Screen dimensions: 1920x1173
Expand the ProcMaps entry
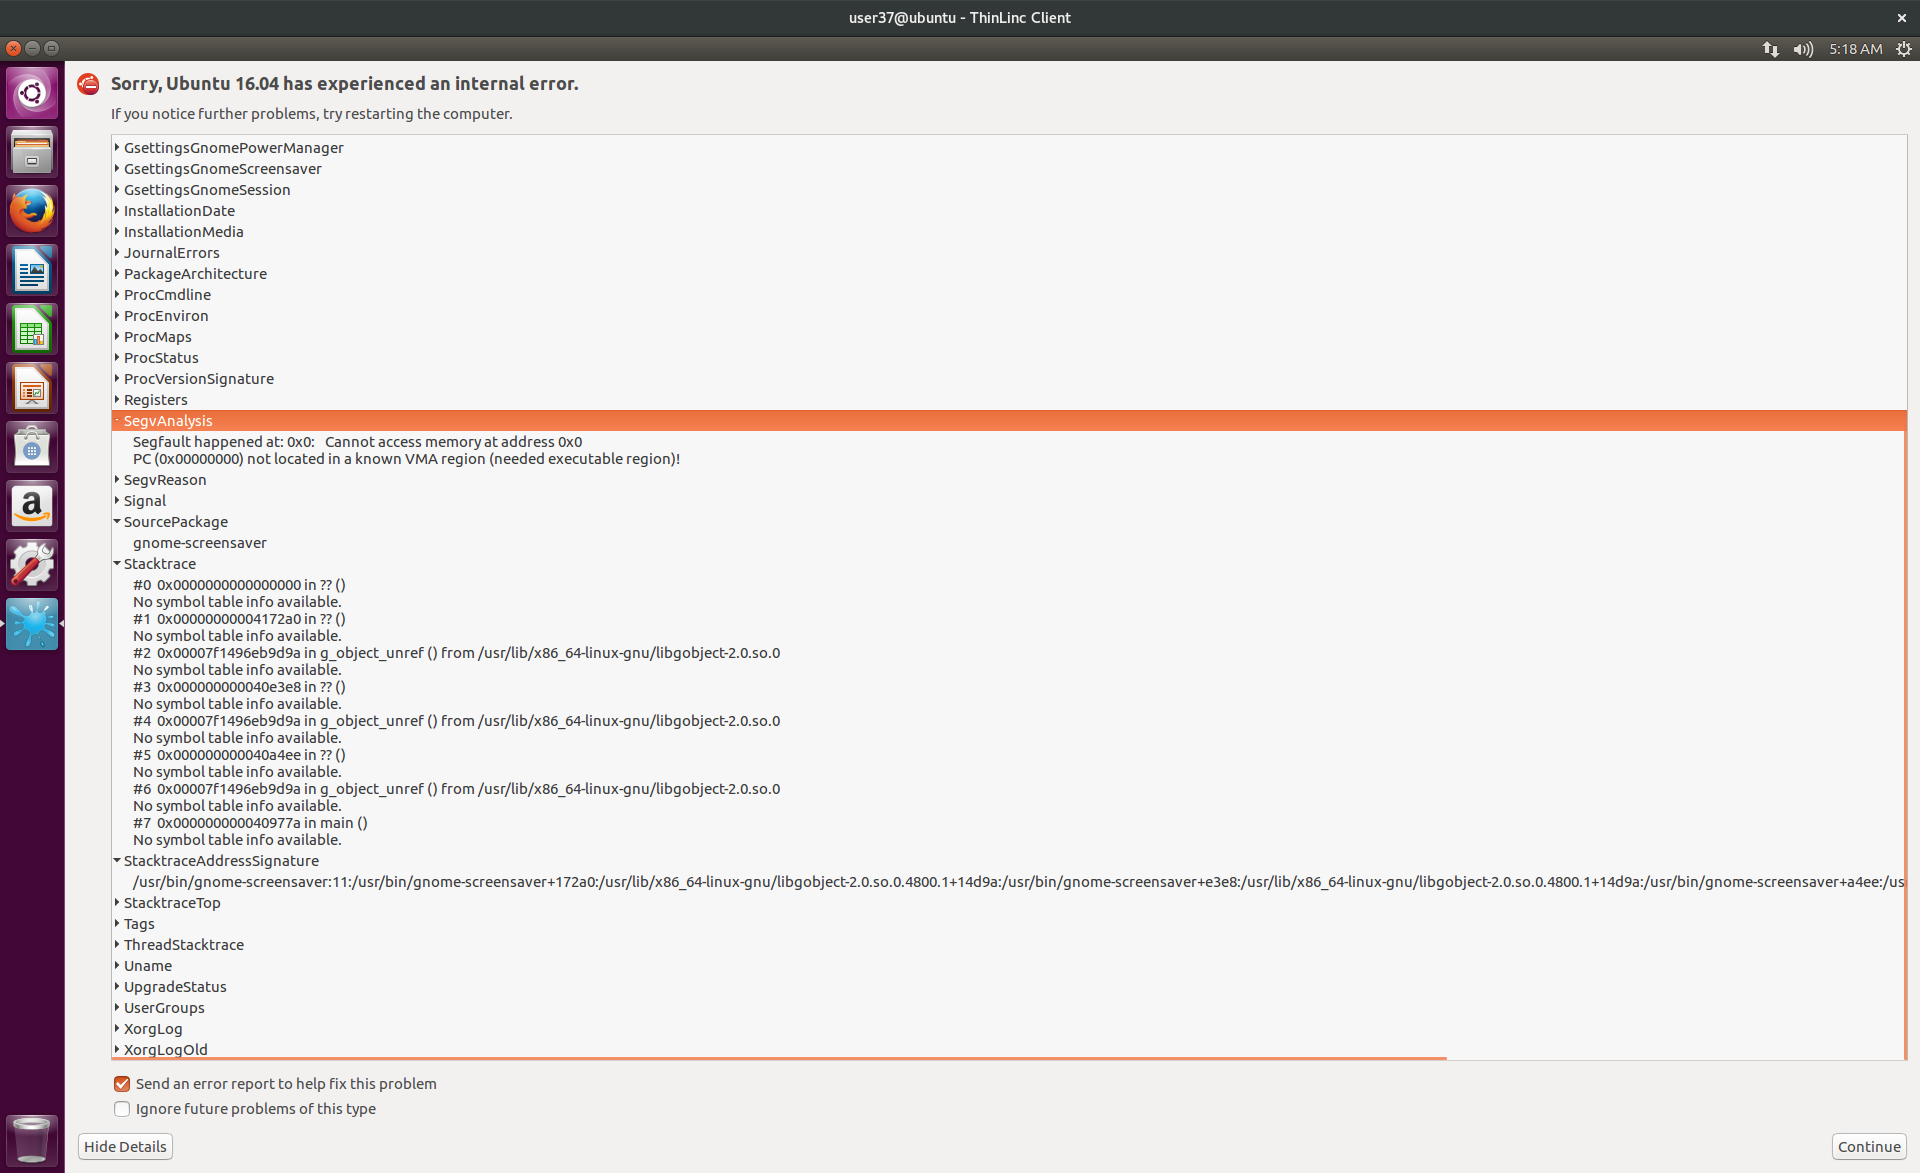[117, 336]
